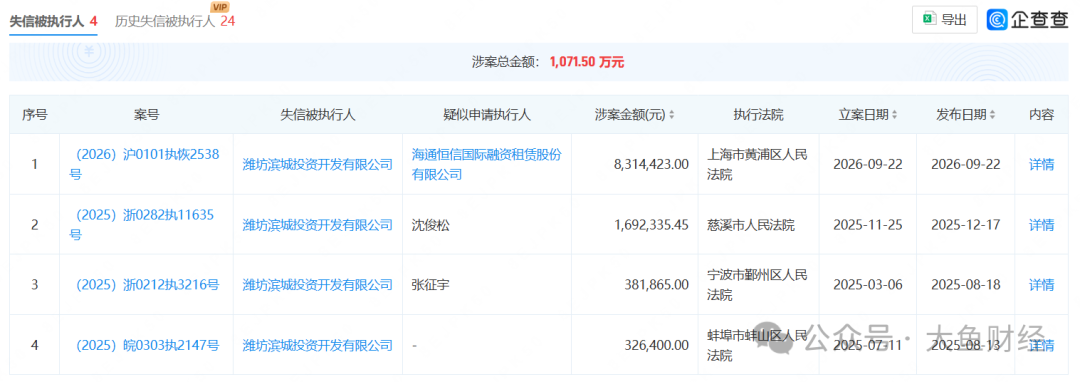The image size is (1080, 382).
Task: Click the 序号 column header
Action: coord(34,115)
